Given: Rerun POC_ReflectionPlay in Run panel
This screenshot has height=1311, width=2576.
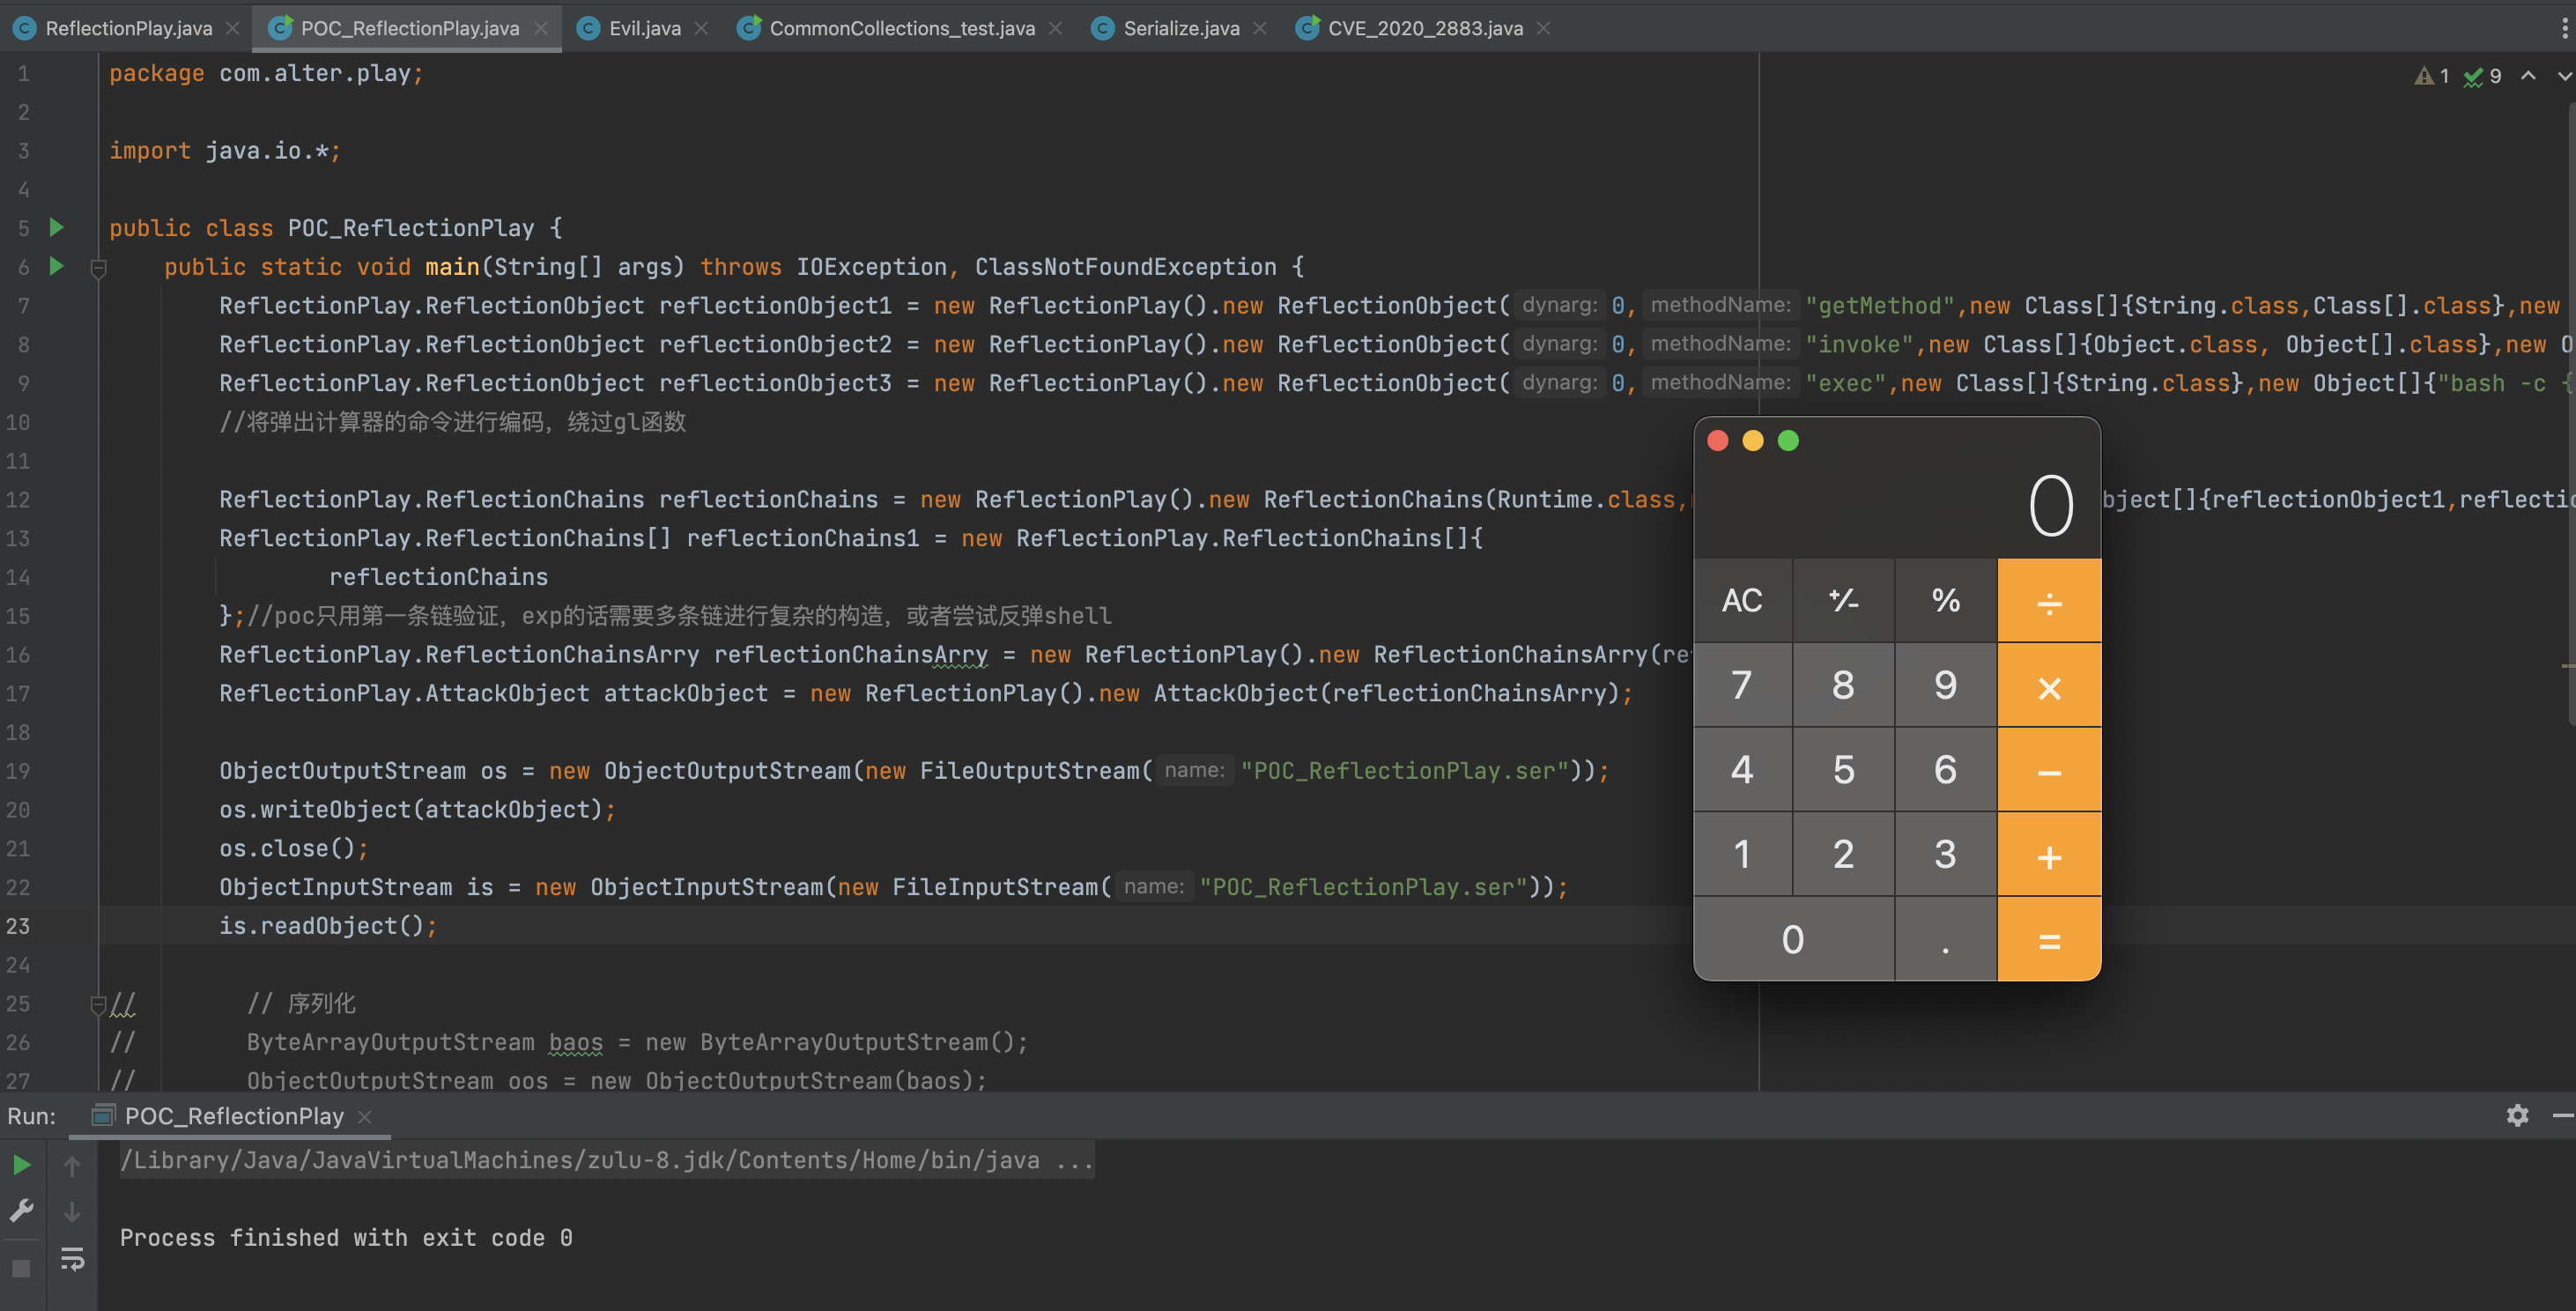Looking at the screenshot, I should 21,1166.
